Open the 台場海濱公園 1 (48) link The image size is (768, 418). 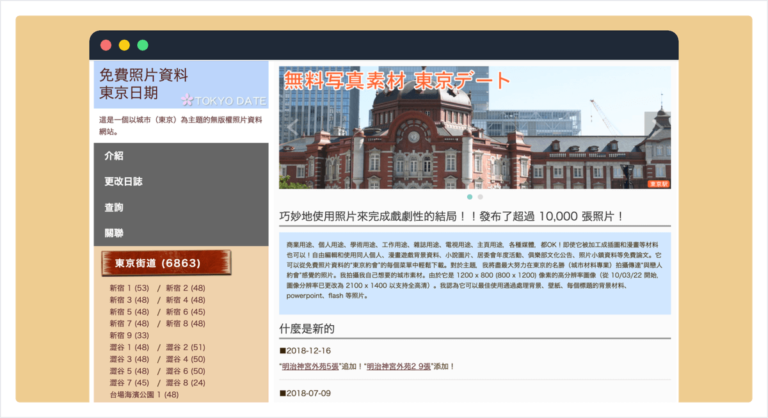coord(144,394)
